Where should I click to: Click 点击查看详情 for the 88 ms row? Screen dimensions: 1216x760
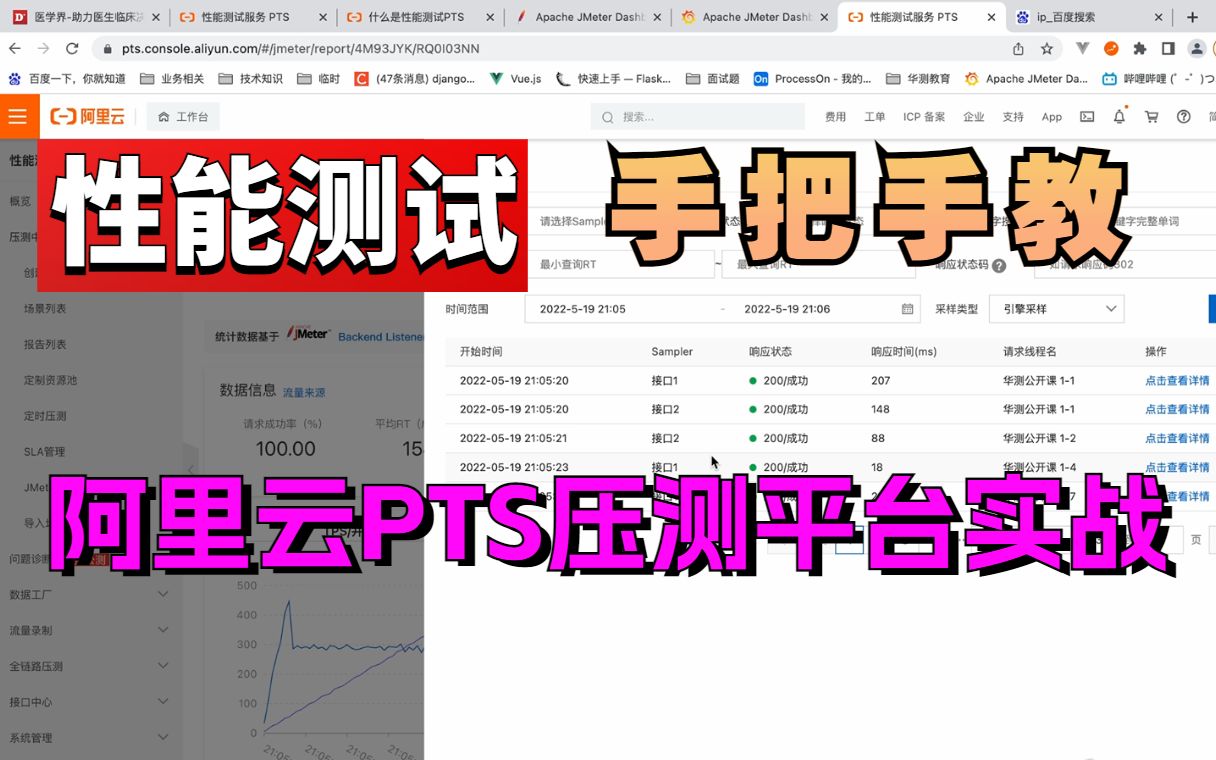pyautogui.click(x=1177, y=438)
